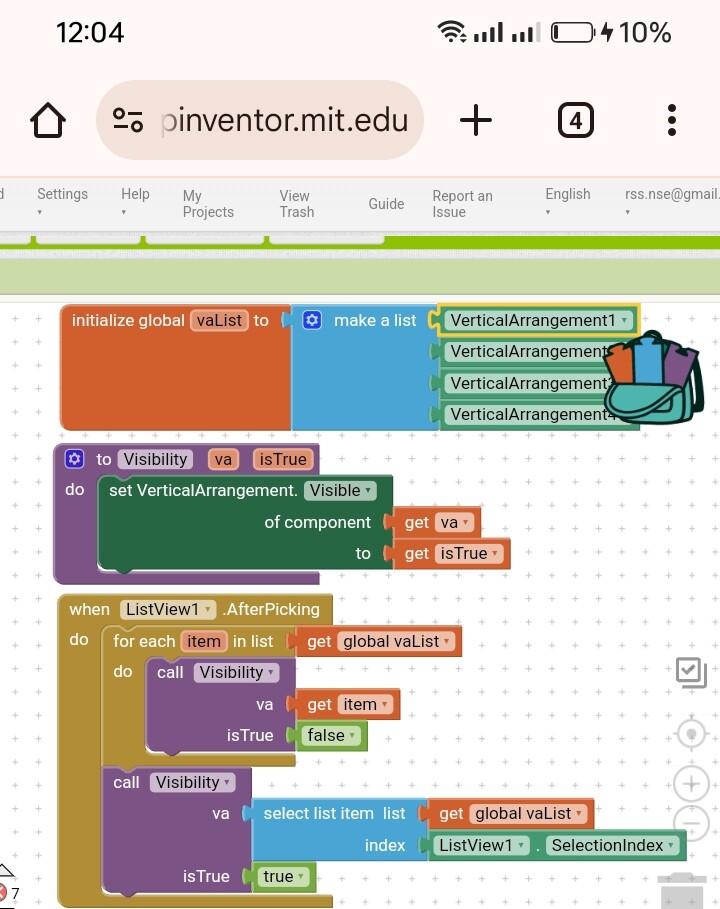Open the backpack icon
Viewport: 720px width, 909px height.
(x=653, y=377)
